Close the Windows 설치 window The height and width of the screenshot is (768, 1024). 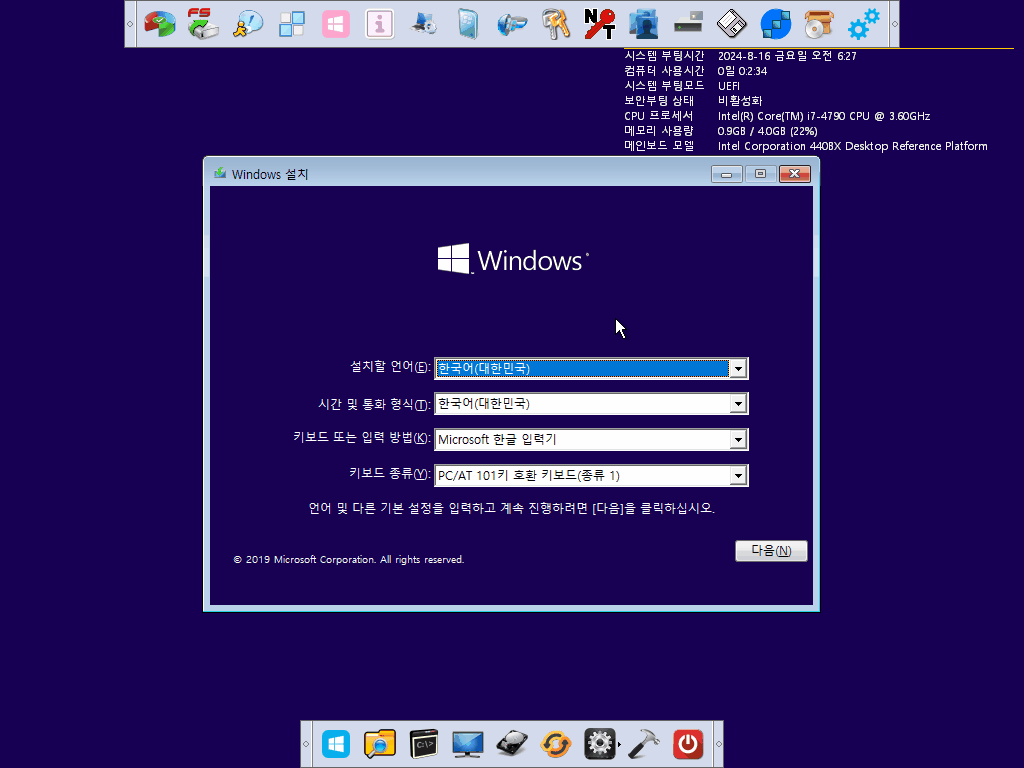click(794, 174)
